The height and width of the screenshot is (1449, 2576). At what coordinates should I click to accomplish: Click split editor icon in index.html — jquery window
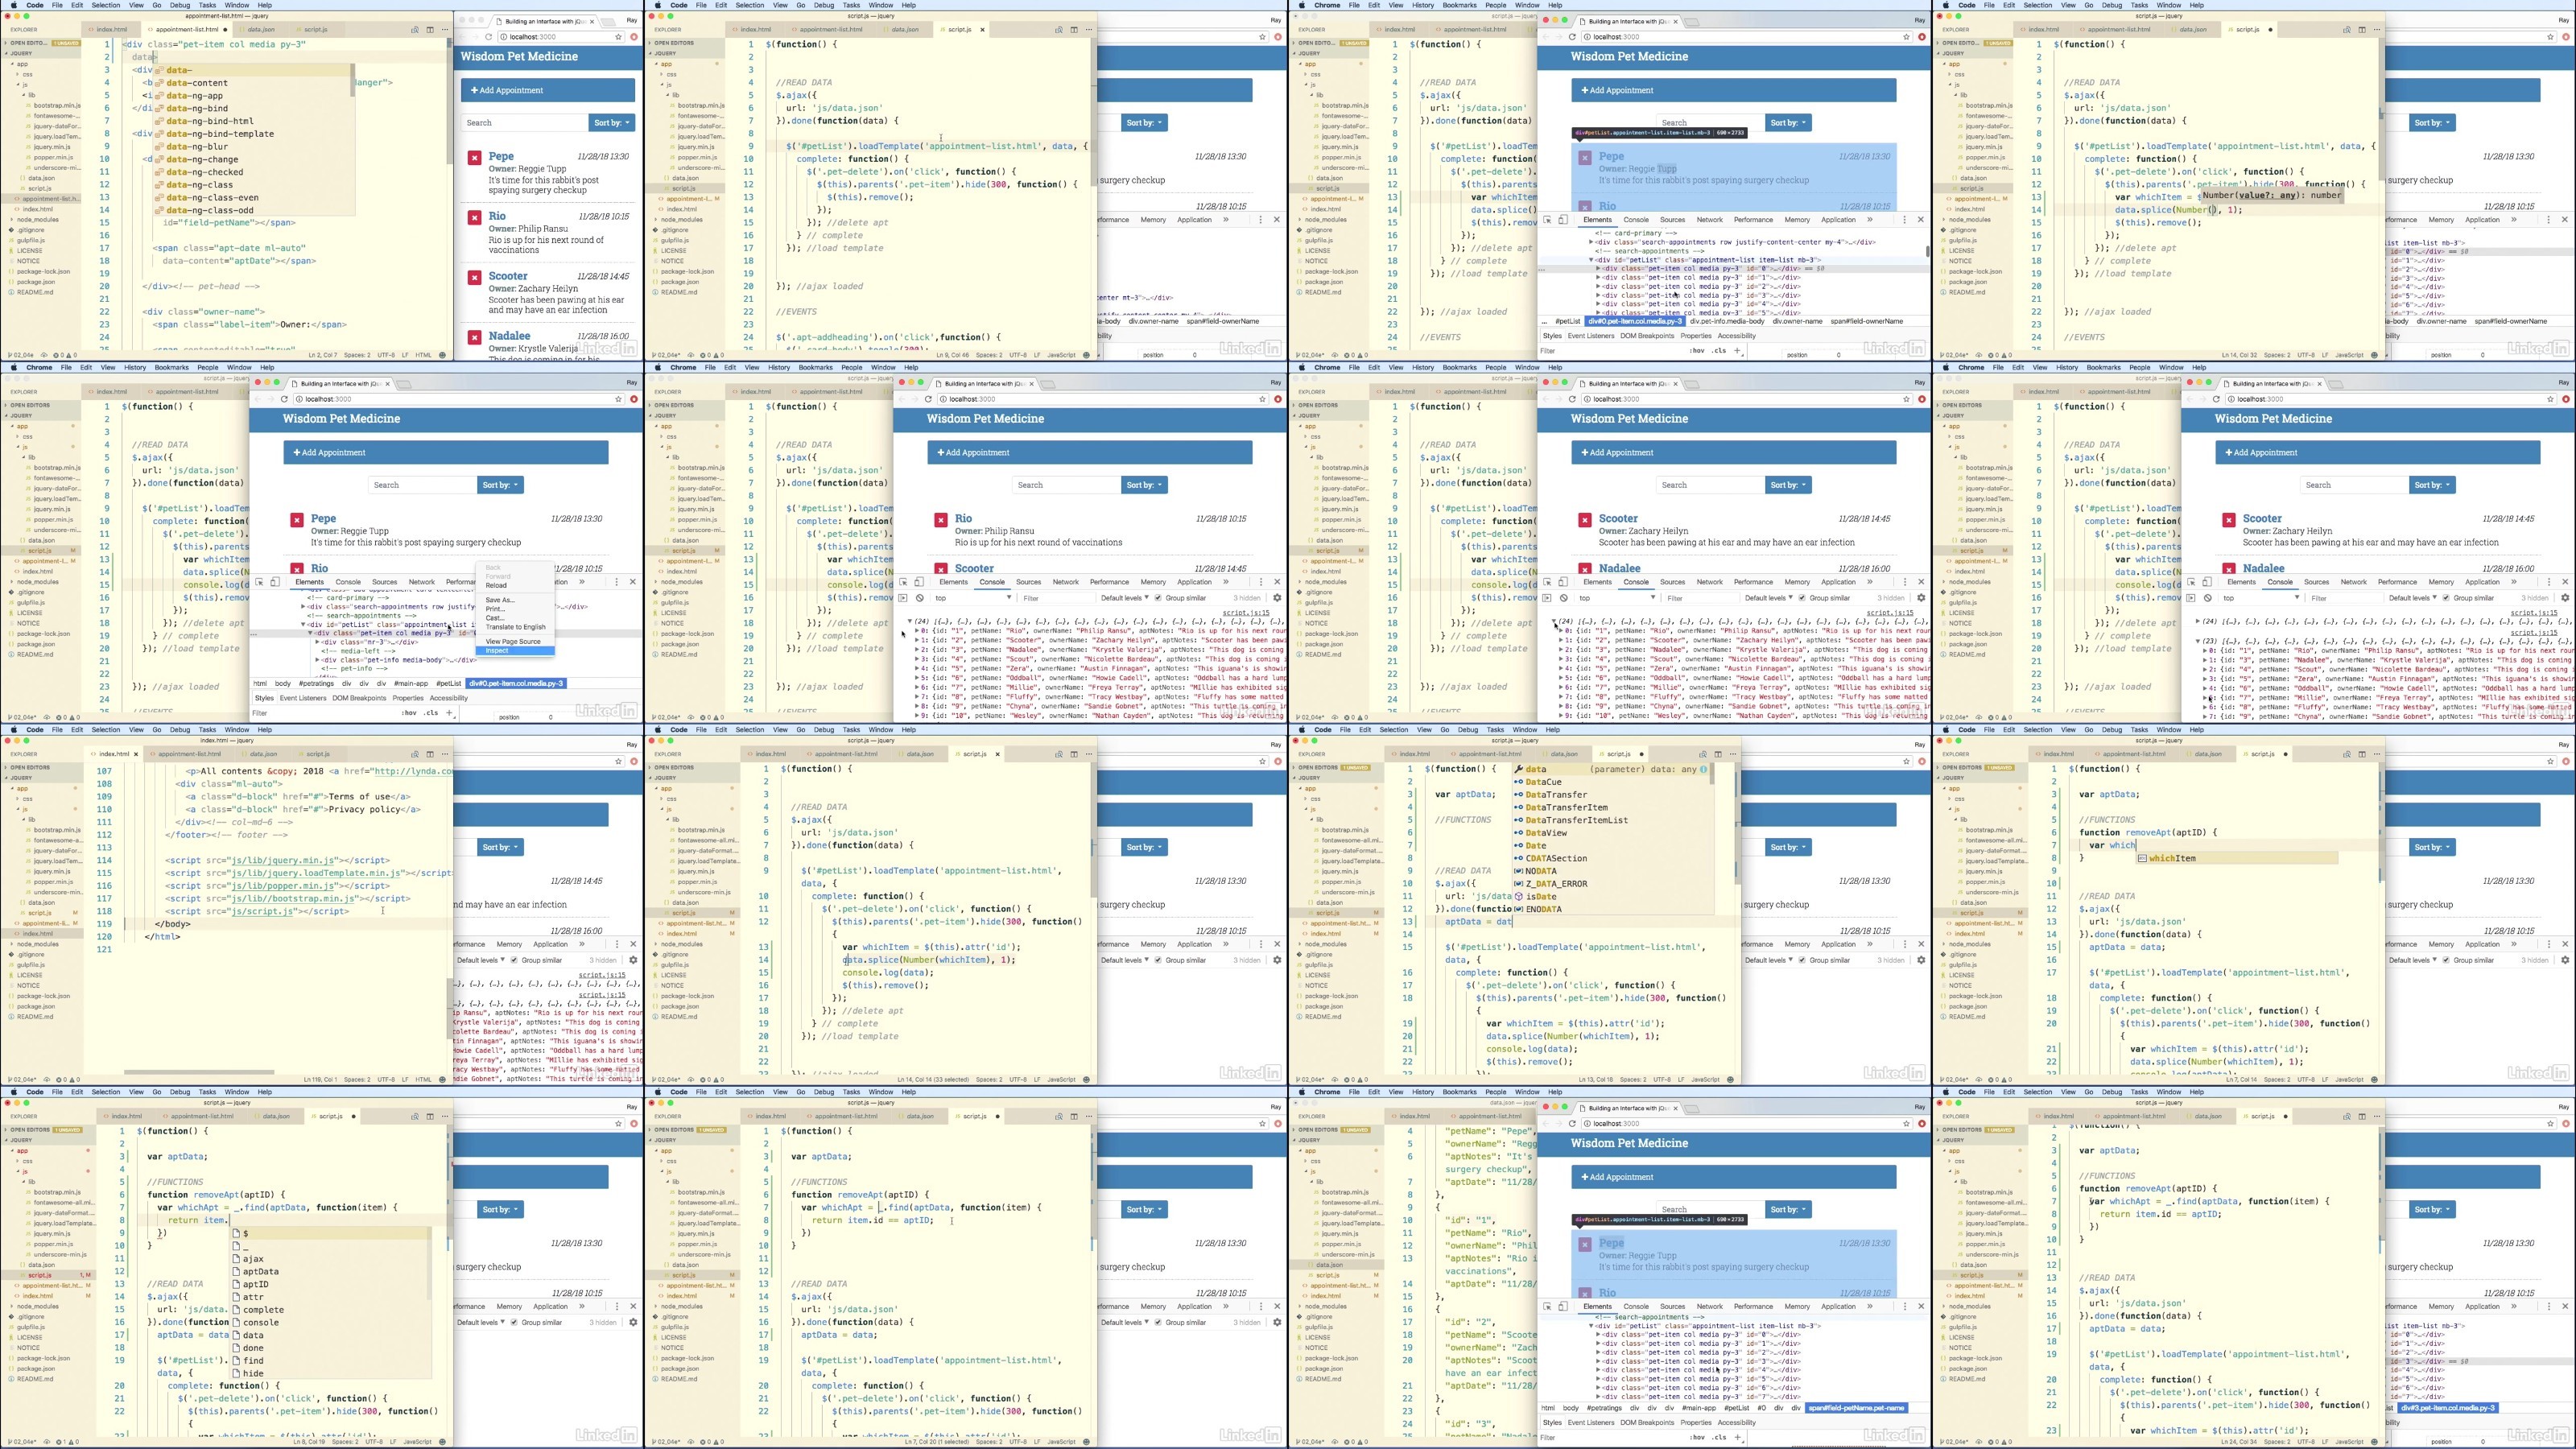pos(430,754)
